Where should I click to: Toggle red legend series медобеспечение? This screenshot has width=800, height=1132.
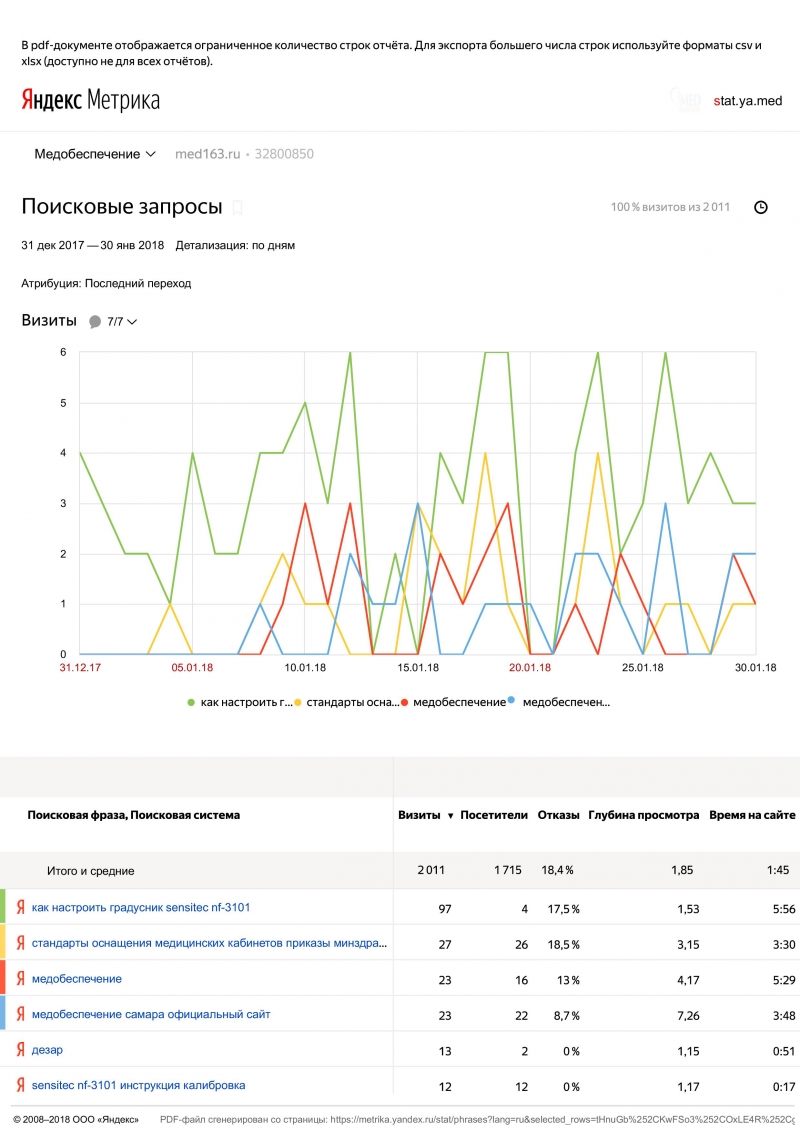coord(453,702)
